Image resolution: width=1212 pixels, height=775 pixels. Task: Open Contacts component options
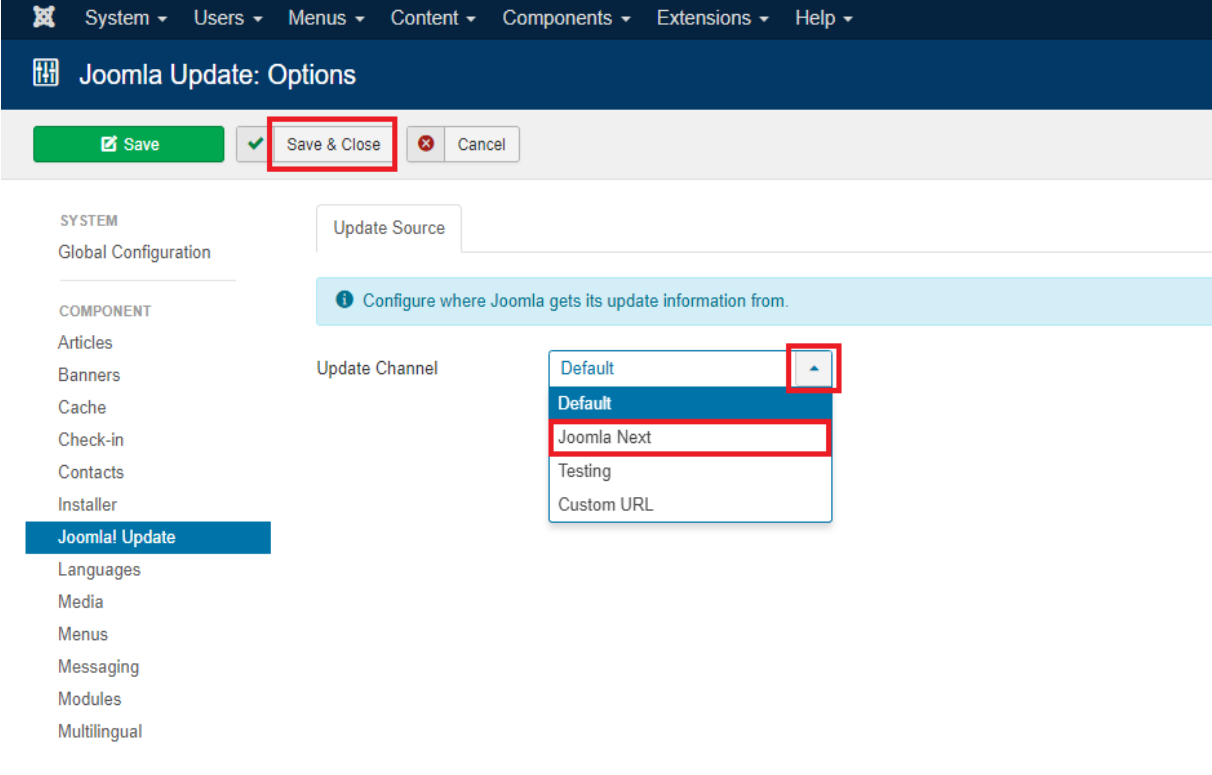coord(91,472)
